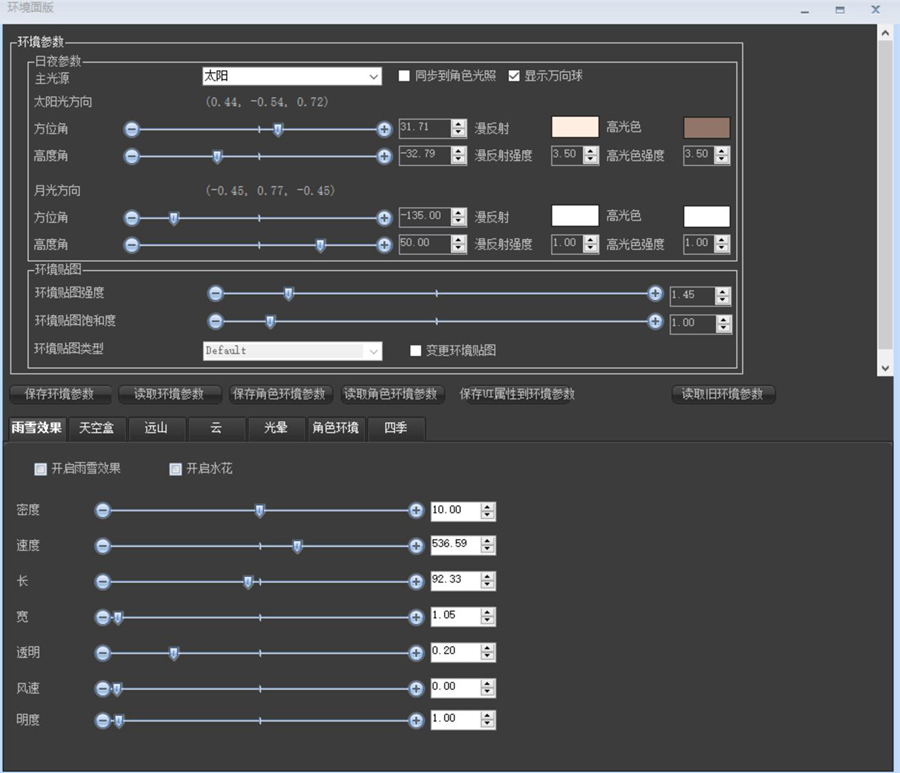This screenshot has height=773, width=900.
Task: Click plus icon on 透明 slider
Action: [416, 653]
